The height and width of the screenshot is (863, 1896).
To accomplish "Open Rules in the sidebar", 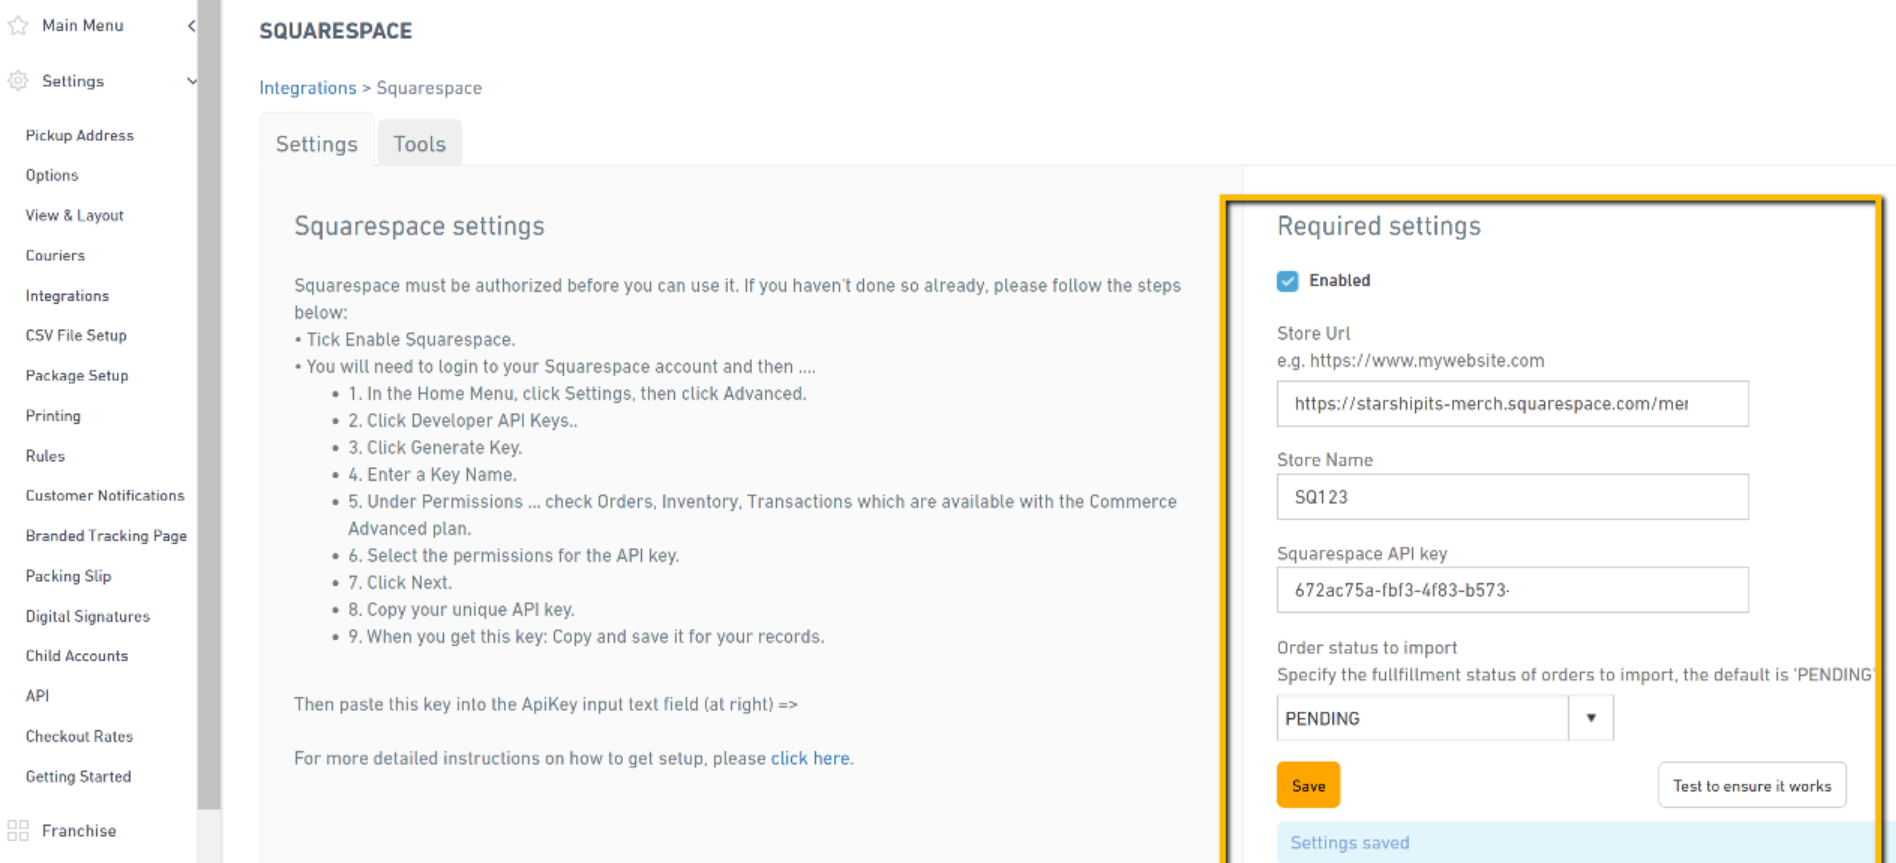I will [45, 455].
